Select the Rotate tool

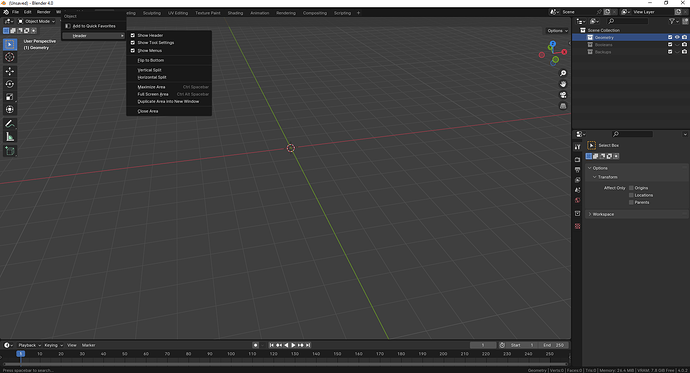click(10, 84)
